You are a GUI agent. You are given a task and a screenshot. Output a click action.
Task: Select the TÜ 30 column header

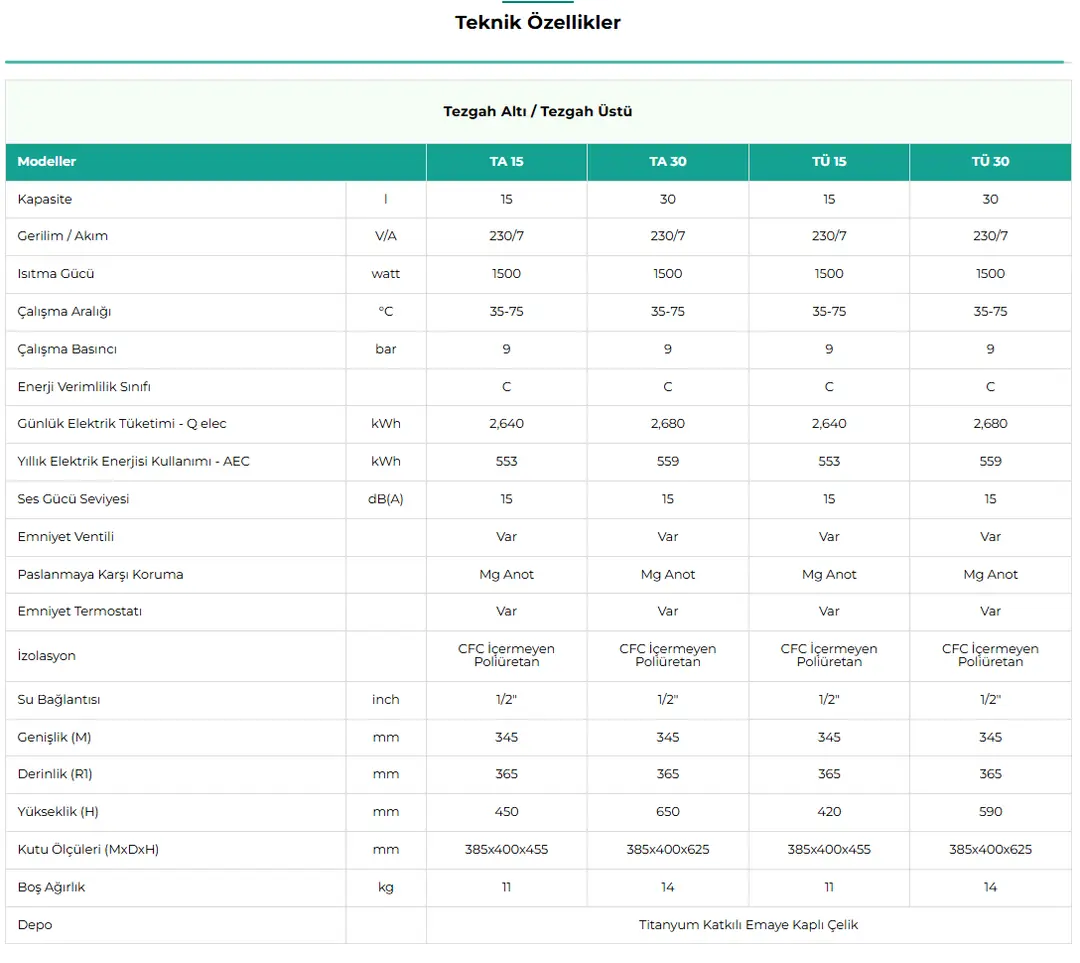pyautogui.click(x=990, y=161)
